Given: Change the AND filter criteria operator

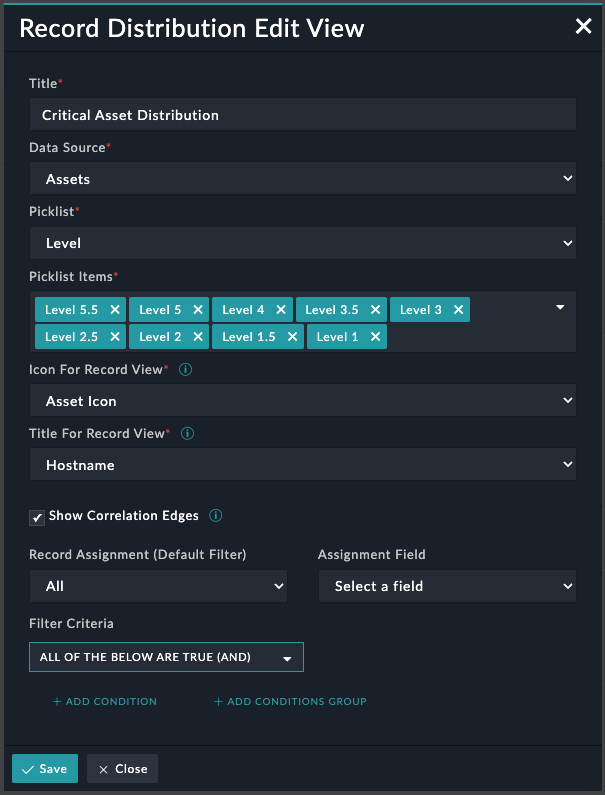Looking at the screenshot, I should tap(166, 657).
